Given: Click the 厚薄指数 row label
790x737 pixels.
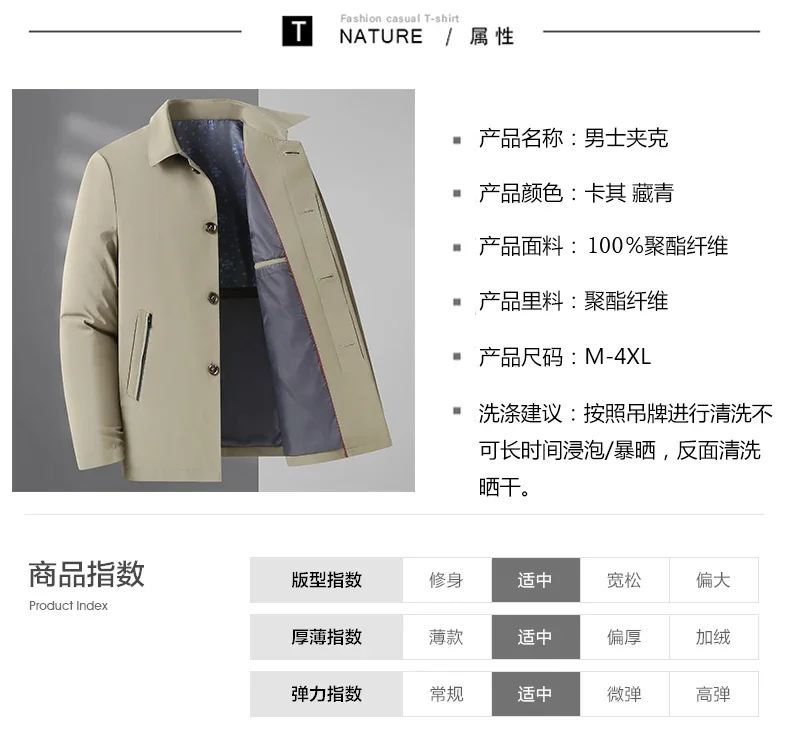Looking at the screenshot, I should coord(326,637).
